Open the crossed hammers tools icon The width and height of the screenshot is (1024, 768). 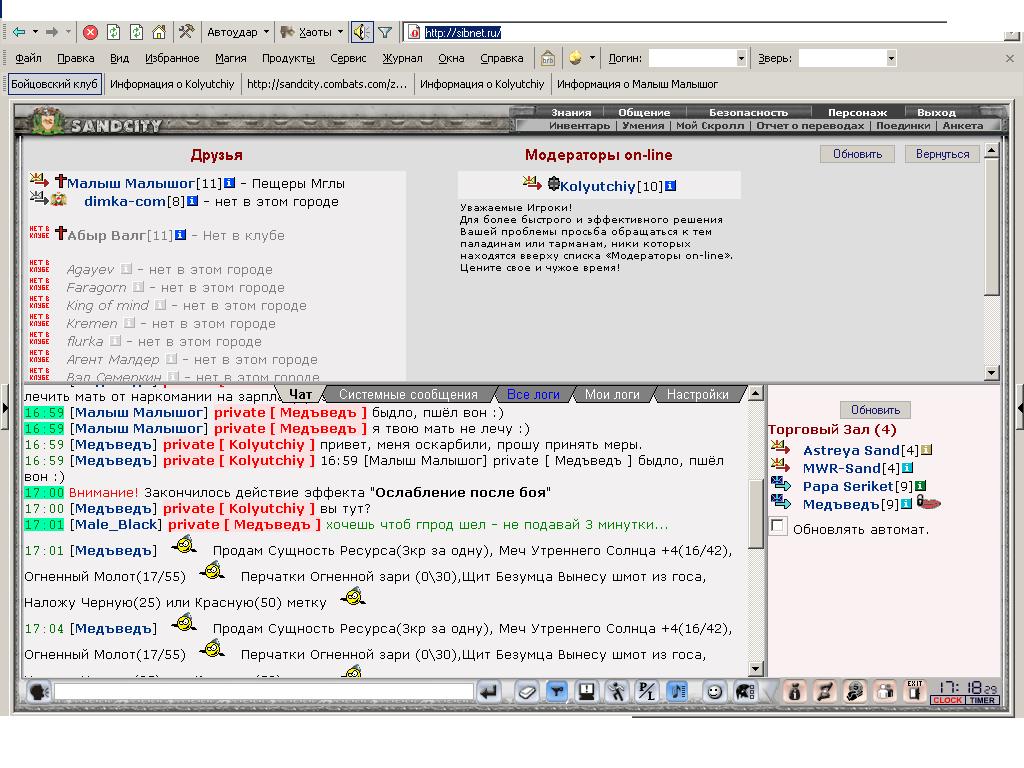[x=187, y=31]
